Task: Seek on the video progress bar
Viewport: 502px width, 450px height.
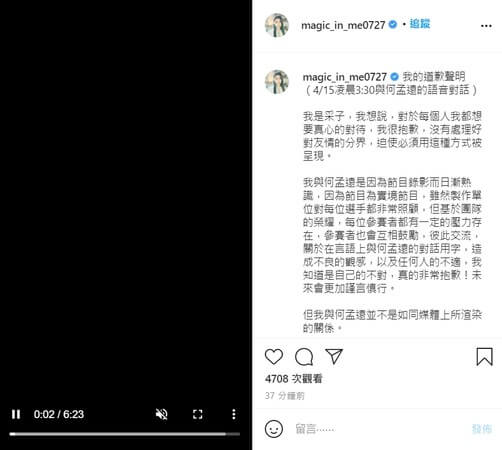Action: (x=125, y=434)
